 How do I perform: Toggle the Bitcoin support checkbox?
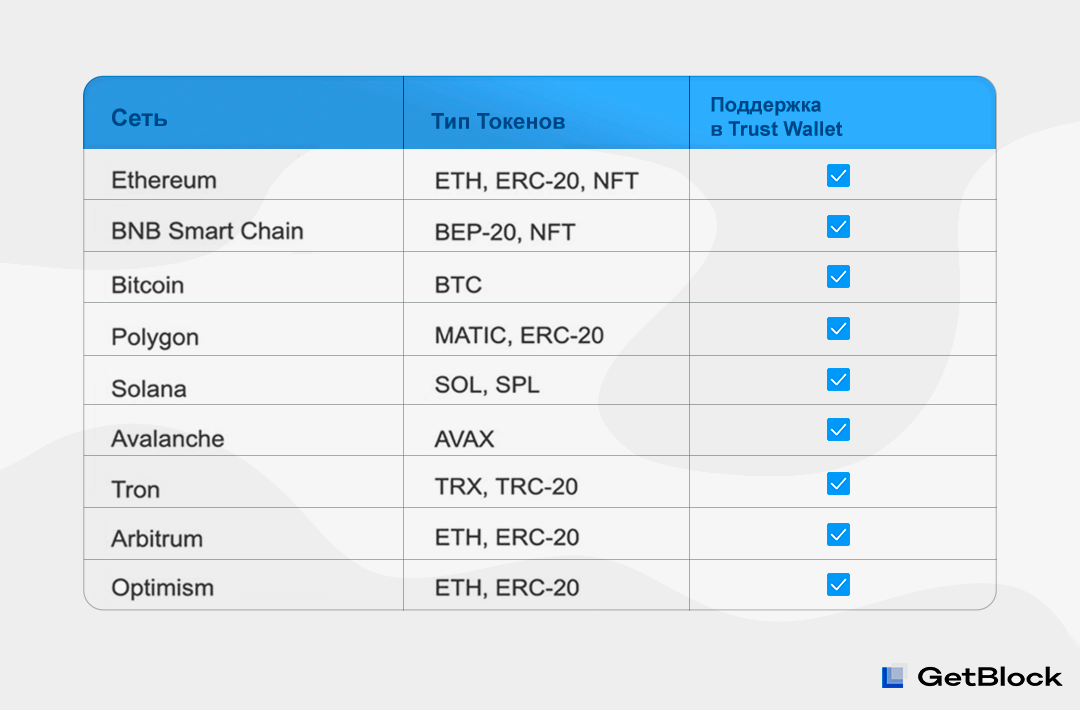click(x=838, y=277)
